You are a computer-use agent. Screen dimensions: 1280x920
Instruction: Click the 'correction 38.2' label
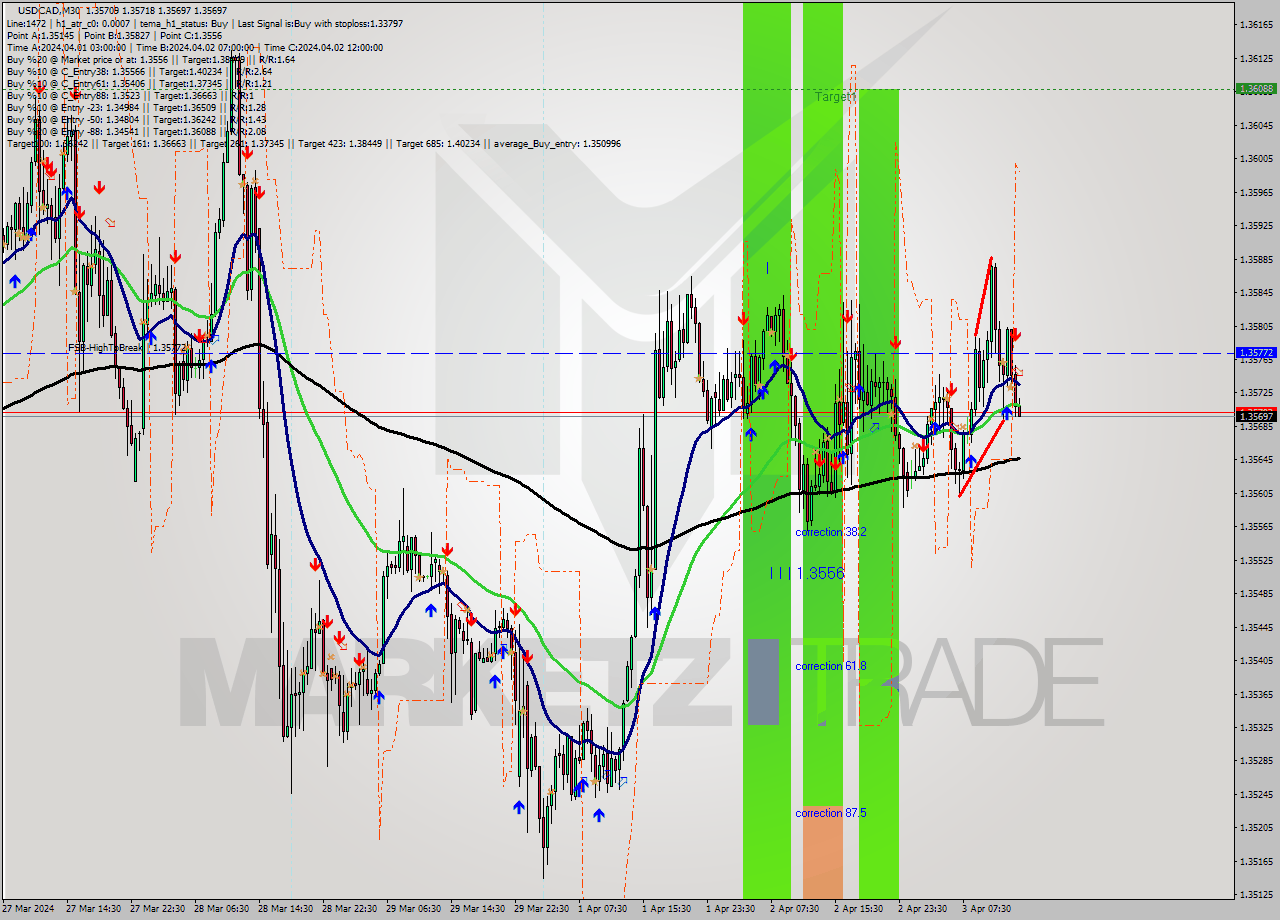click(x=830, y=532)
